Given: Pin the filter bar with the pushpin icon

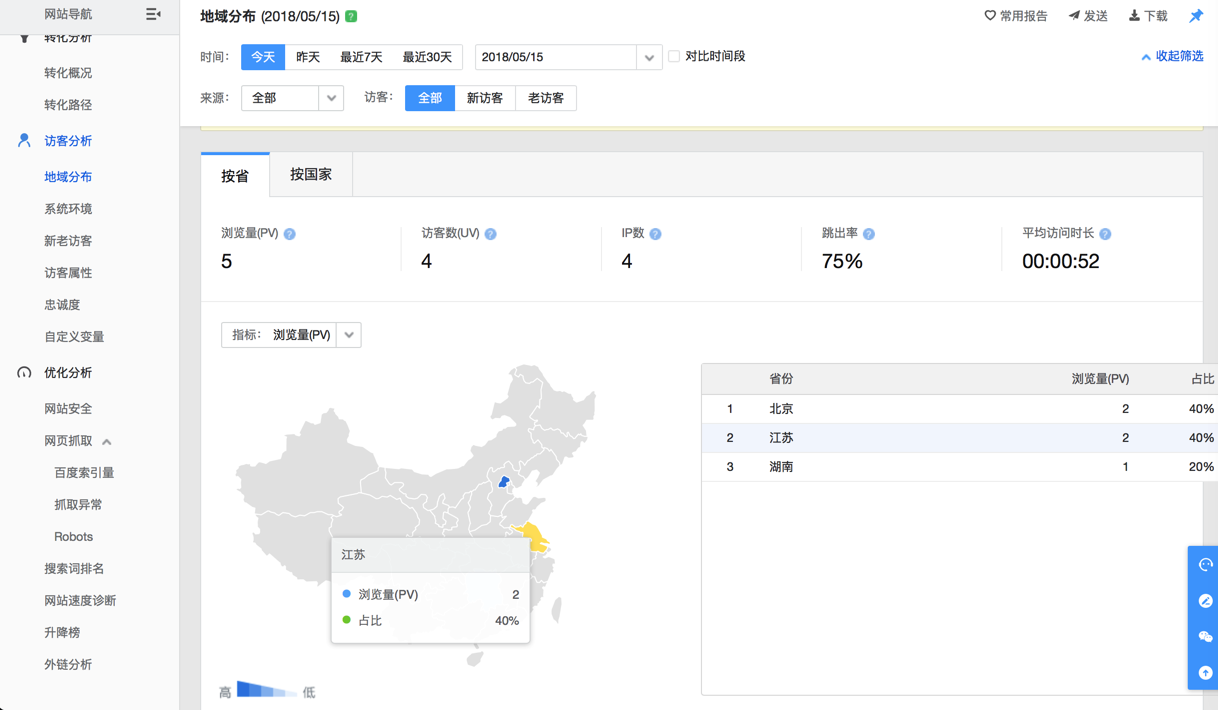Looking at the screenshot, I should (1196, 15).
